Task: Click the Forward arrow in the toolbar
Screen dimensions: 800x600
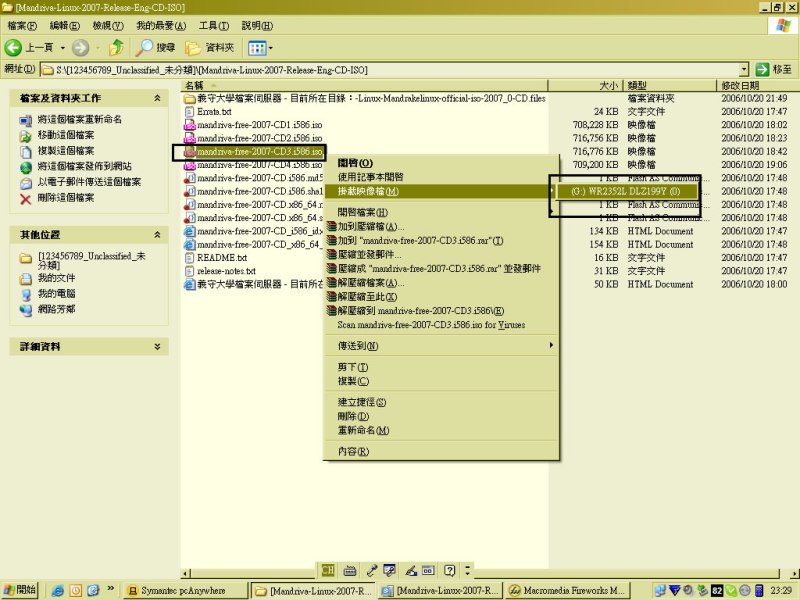Action: (x=80, y=48)
